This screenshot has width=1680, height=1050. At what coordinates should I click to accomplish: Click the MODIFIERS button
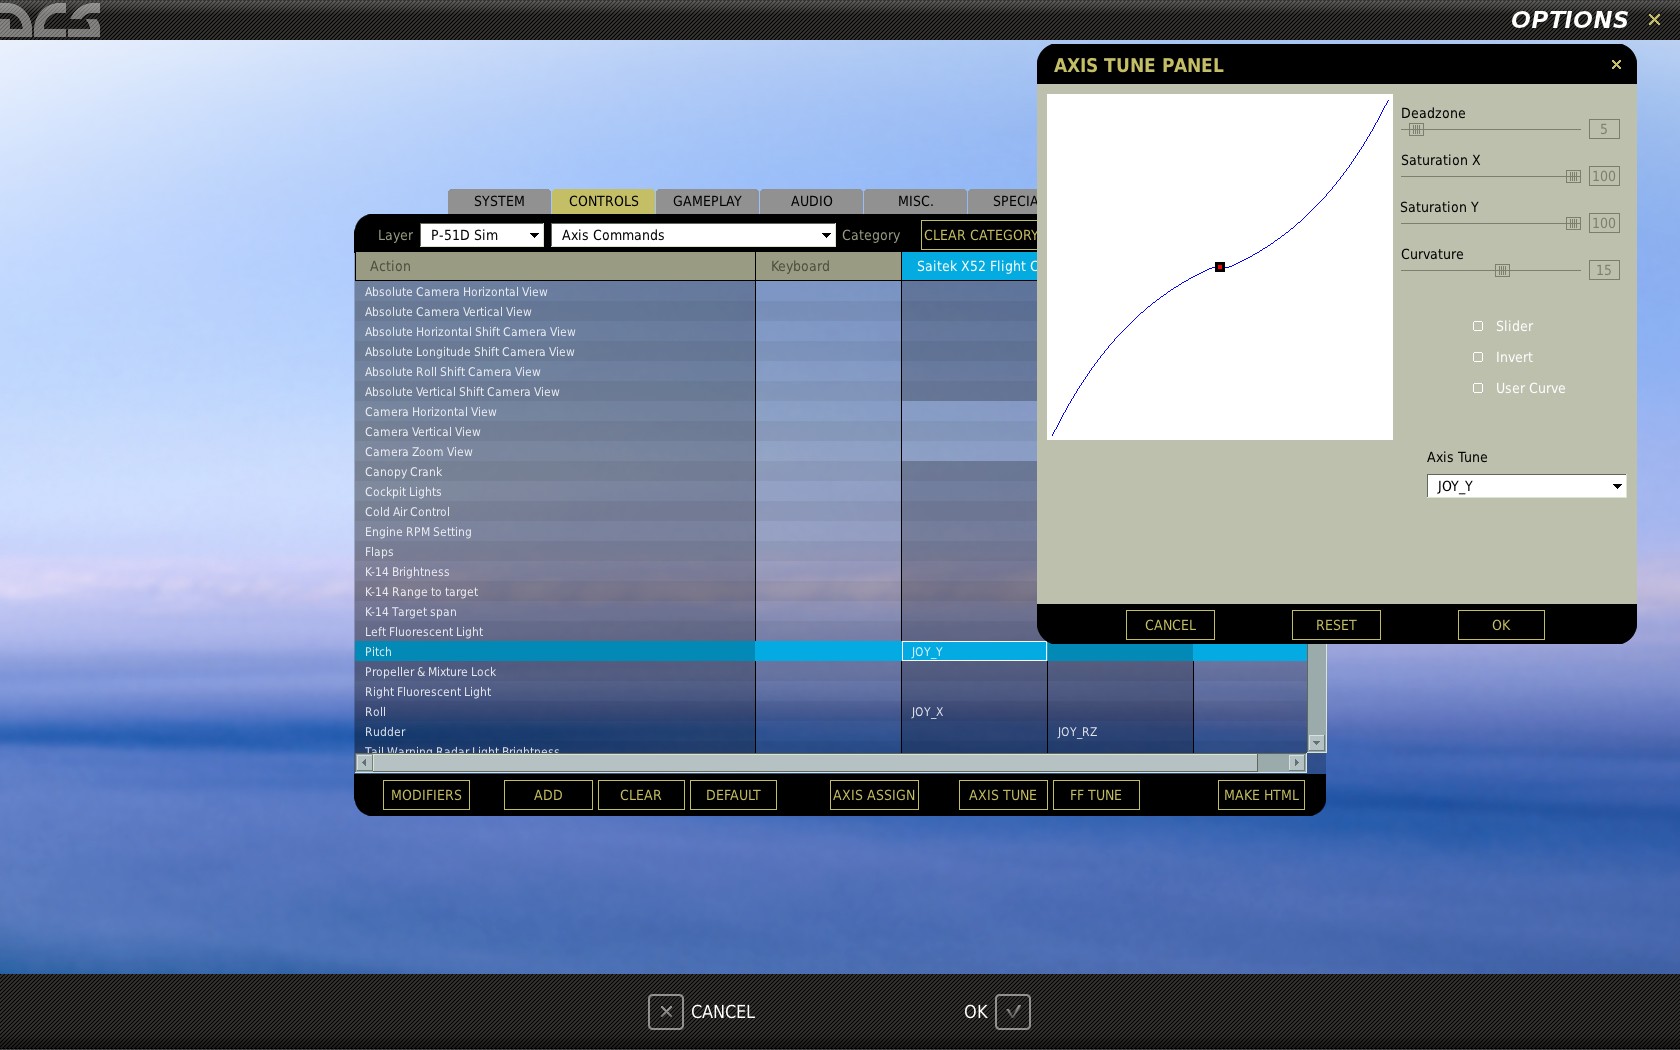pos(426,795)
